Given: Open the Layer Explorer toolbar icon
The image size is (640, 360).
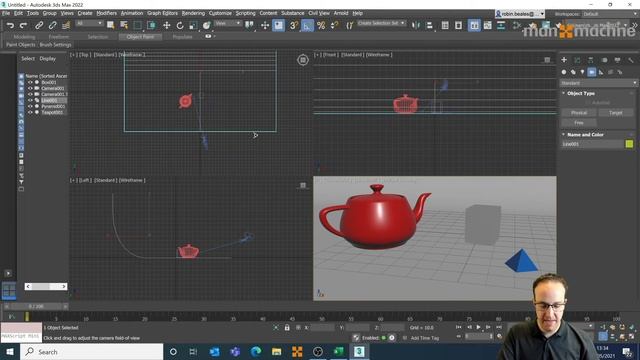Looking at the screenshot, I should pos(458,25).
